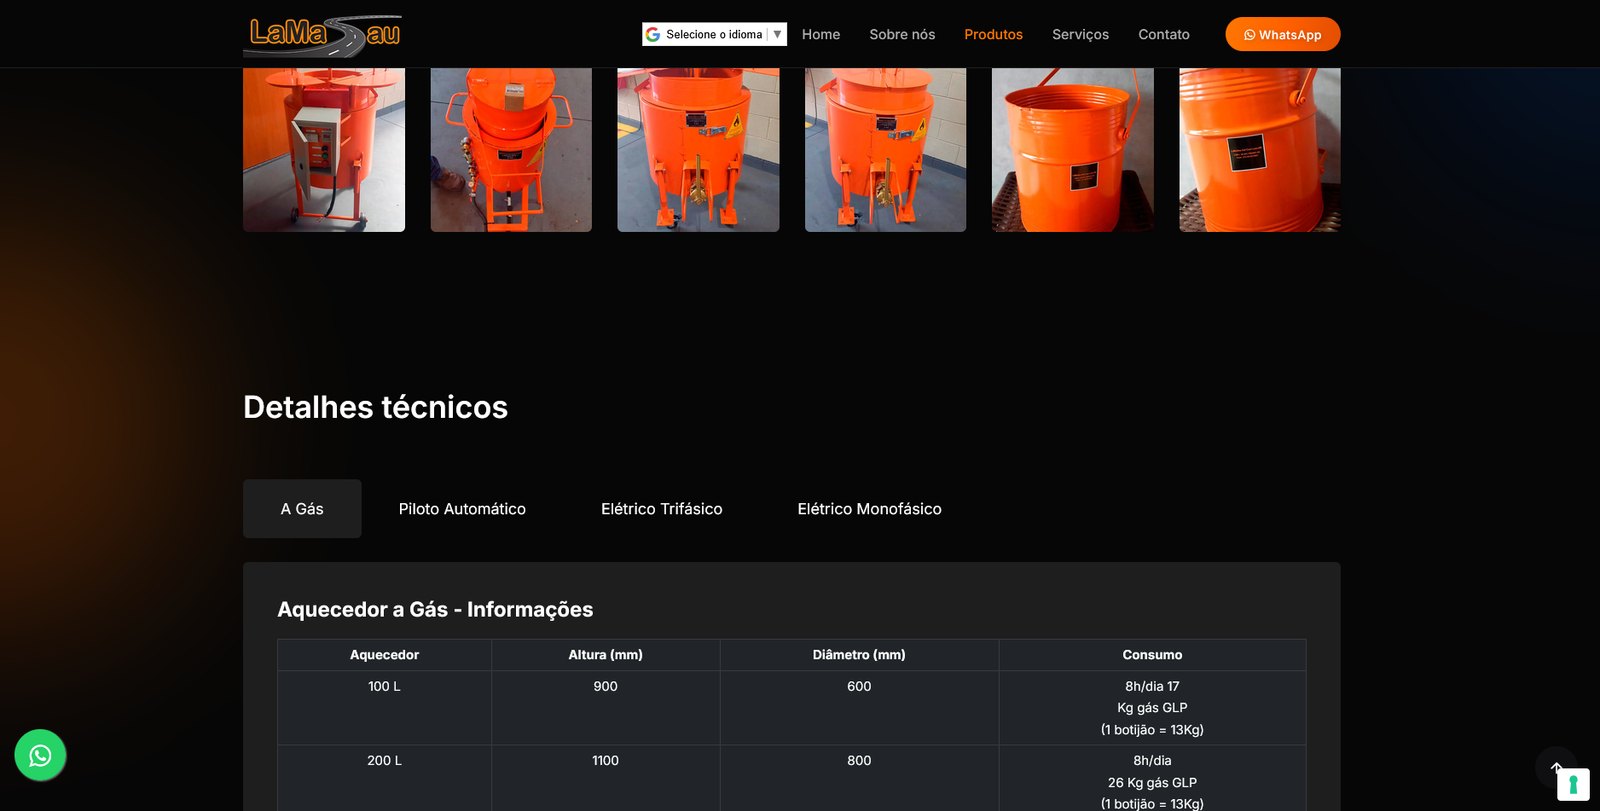The width and height of the screenshot is (1600, 811).
Task: Go to the Home menu item
Action: tap(821, 34)
